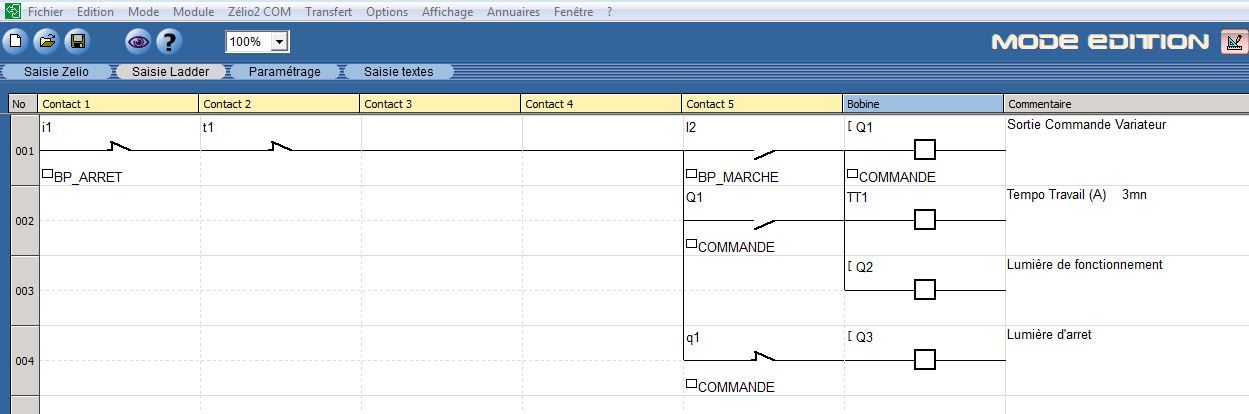Viewport: 1249px width, 414px height.
Task: Toggle the BP_MARCHE checkbox under I2
Action: (x=691, y=174)
